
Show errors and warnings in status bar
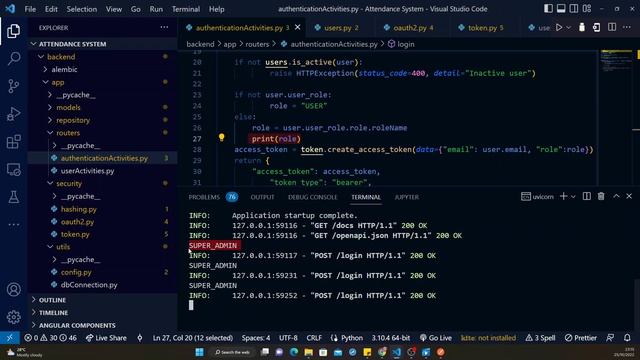point(52,338)
